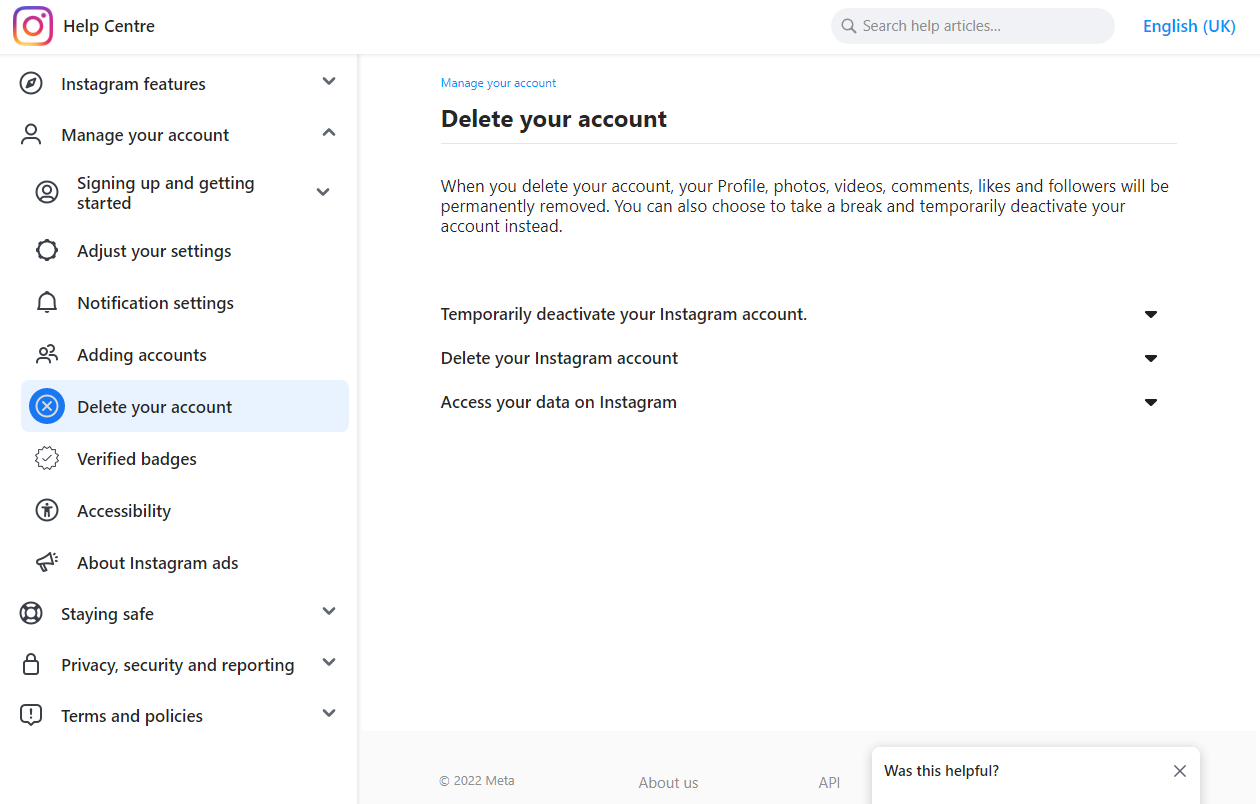This screenshot has width=1260, height=804.
Task: Click the © 2022 Meta footer text
Action: click(x=477, y=780)
